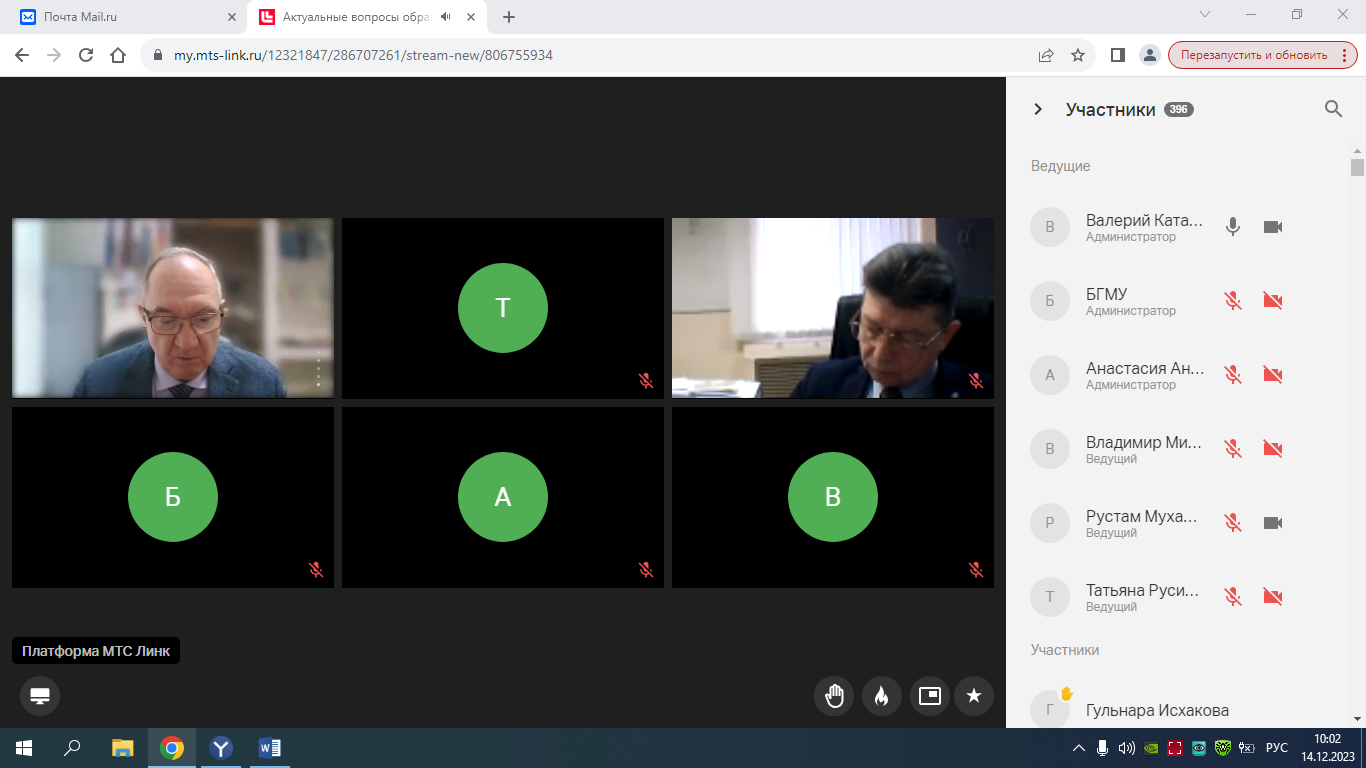Select the БГМУ participant avatar

(1050, 301)
